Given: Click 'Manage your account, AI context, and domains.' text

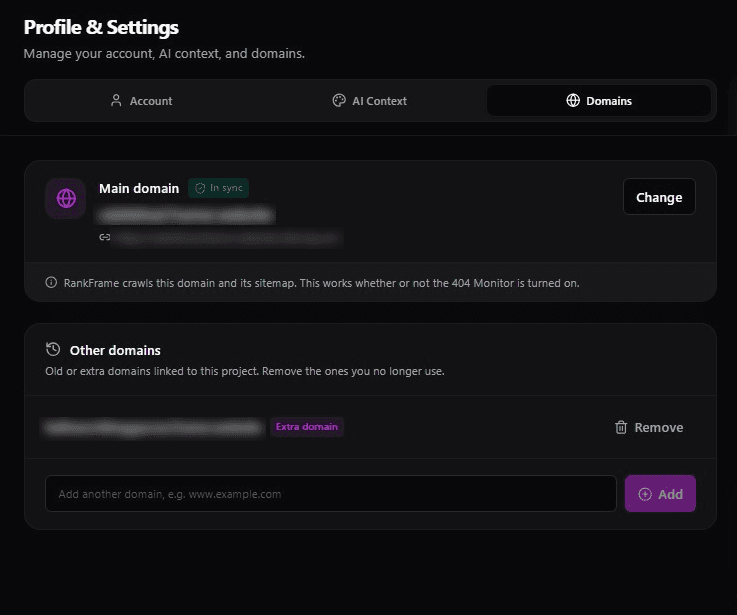Looking at the screenshot, I should click(164, 54).
